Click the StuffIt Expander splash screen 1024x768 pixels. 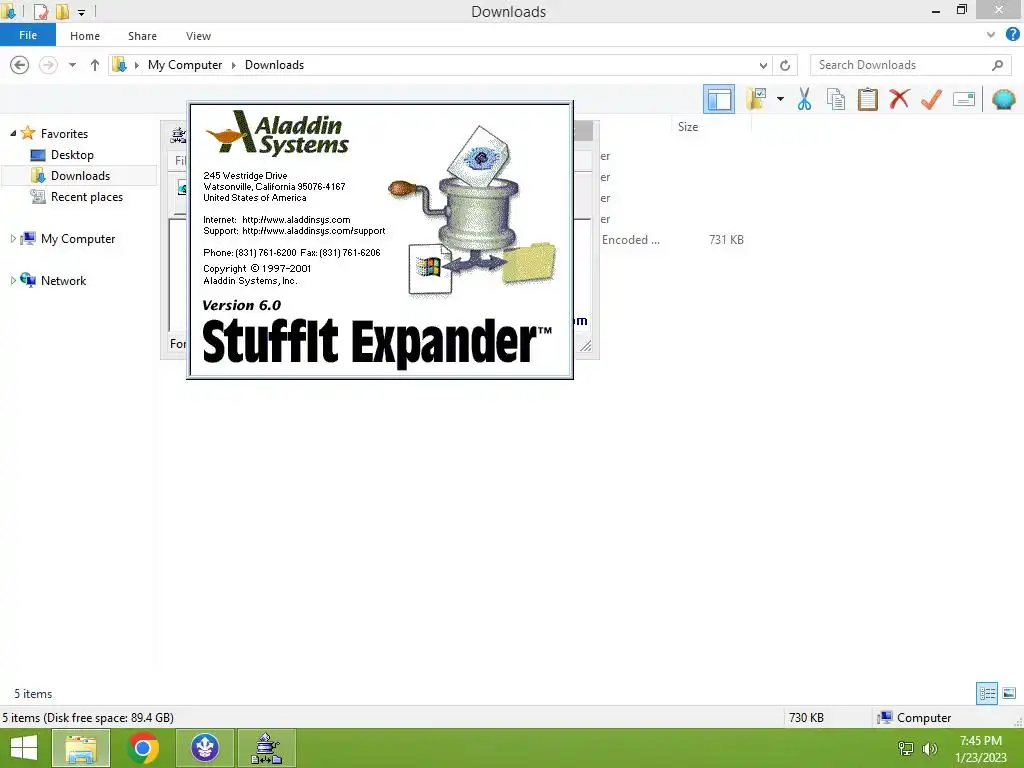tap(380, 240)
